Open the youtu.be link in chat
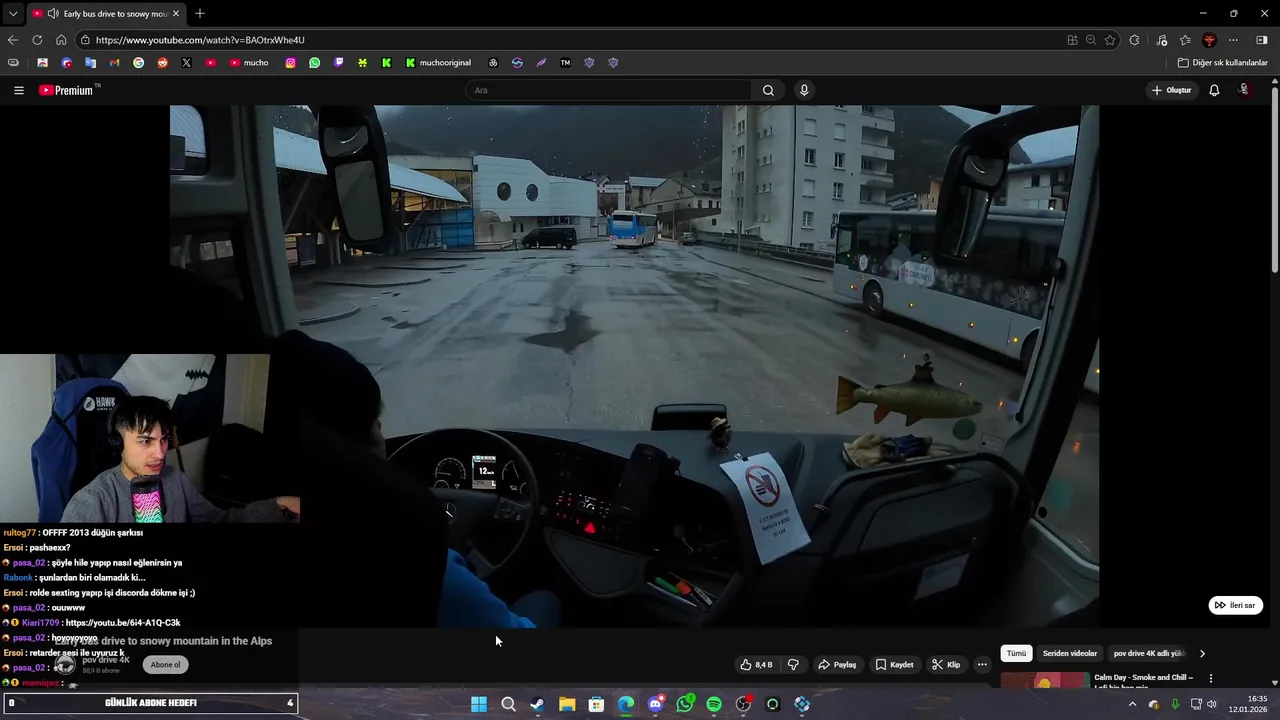This screenshot has width=1280, height=720. coord(123,622)
